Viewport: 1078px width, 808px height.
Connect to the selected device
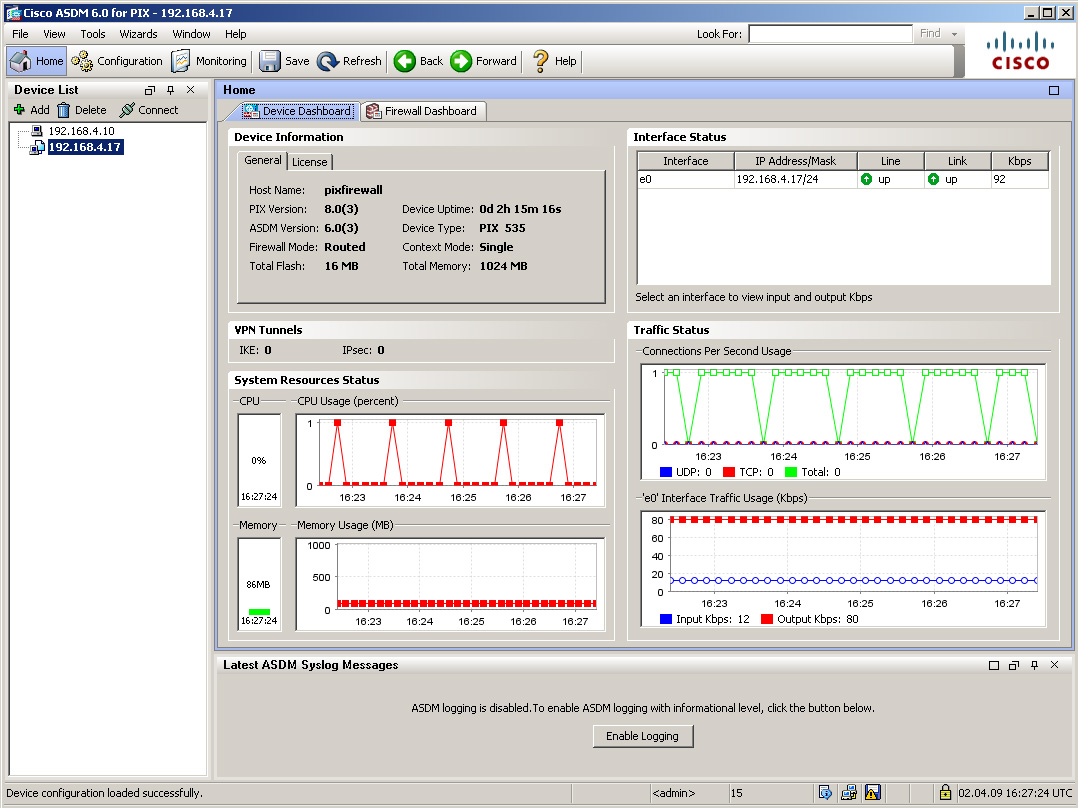click(148, 110)
